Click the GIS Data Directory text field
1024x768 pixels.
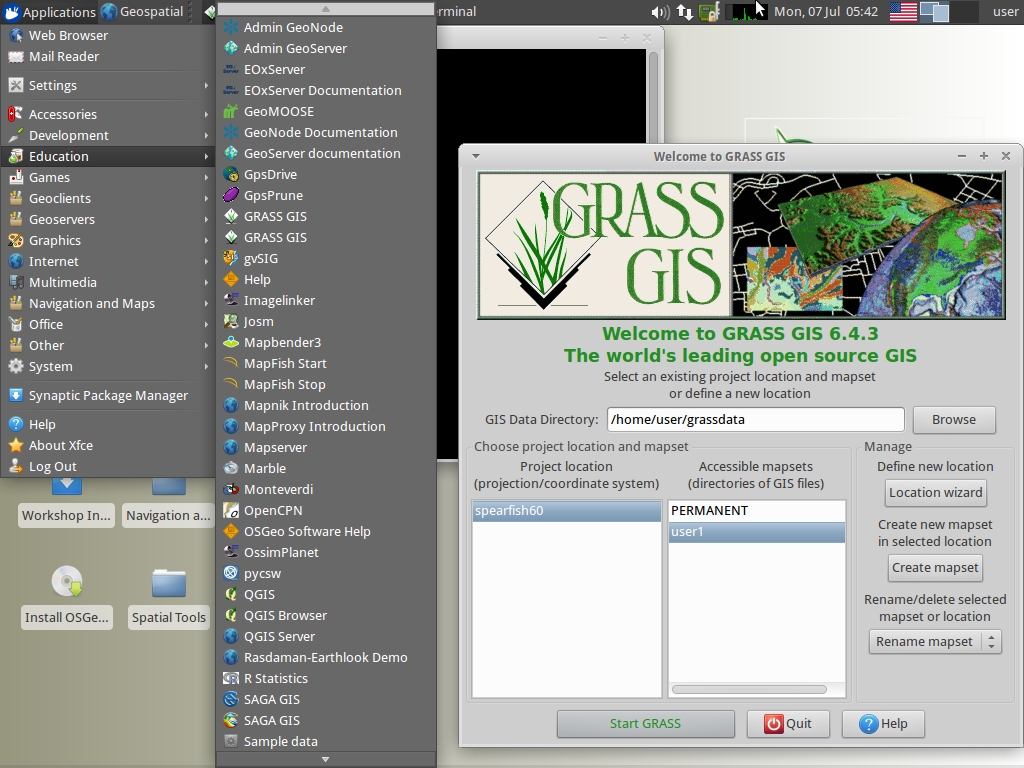pyautogui.click(x=756, y=419)
